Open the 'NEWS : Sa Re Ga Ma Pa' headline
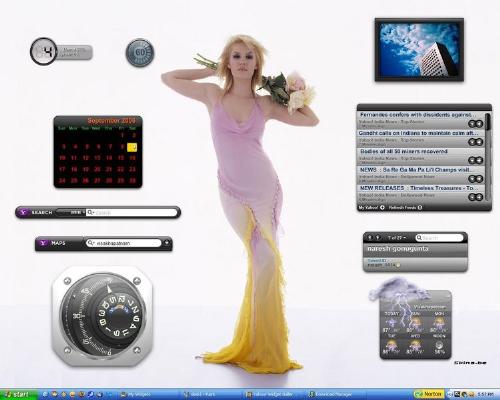 tap(417, 170)
